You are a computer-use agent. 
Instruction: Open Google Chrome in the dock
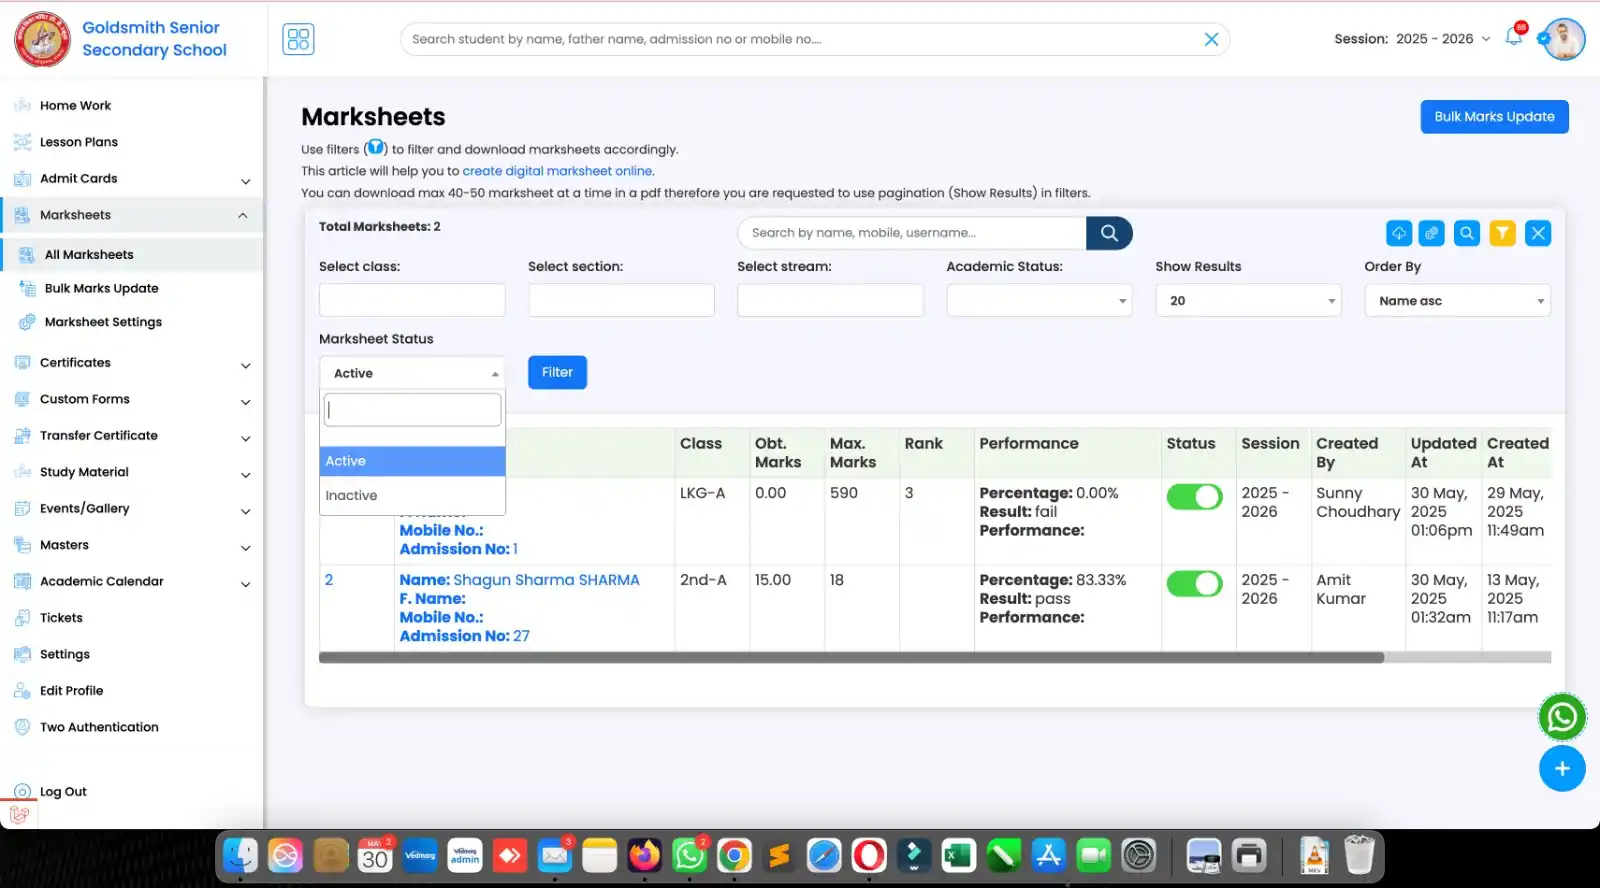[734, 856]
